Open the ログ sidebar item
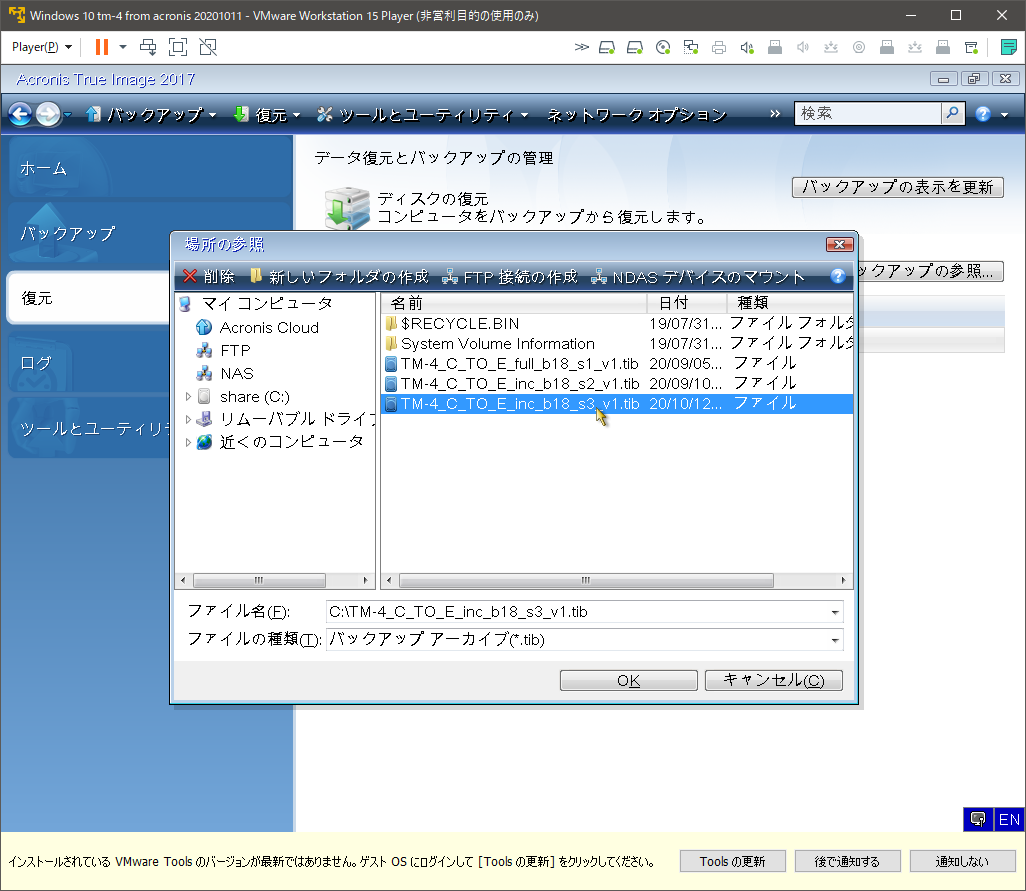 (x=88, y=363)
